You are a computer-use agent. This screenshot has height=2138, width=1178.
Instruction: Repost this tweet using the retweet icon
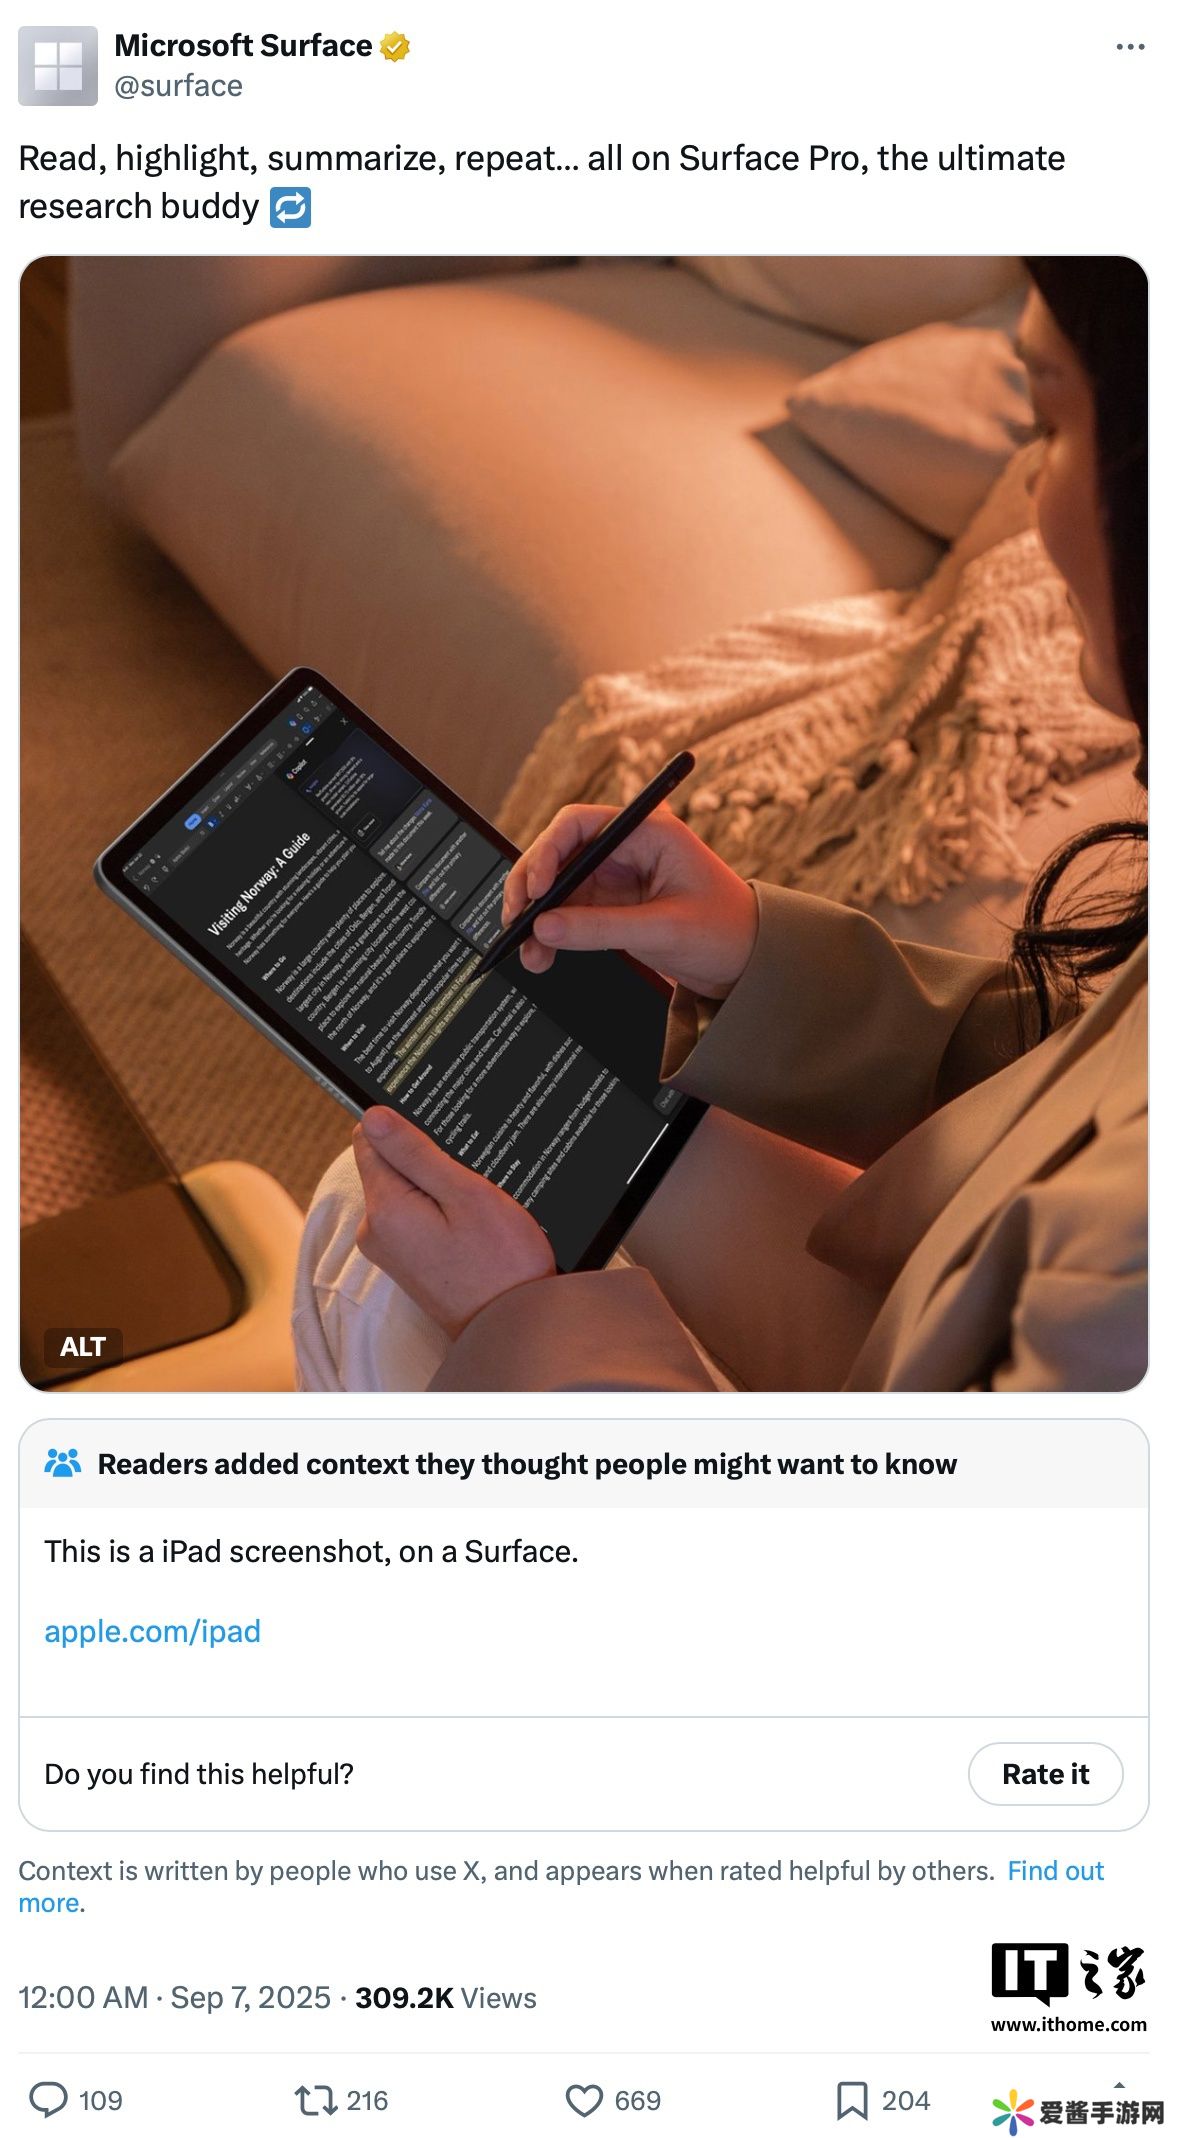pyautogui.click(x=316, y=2100)
